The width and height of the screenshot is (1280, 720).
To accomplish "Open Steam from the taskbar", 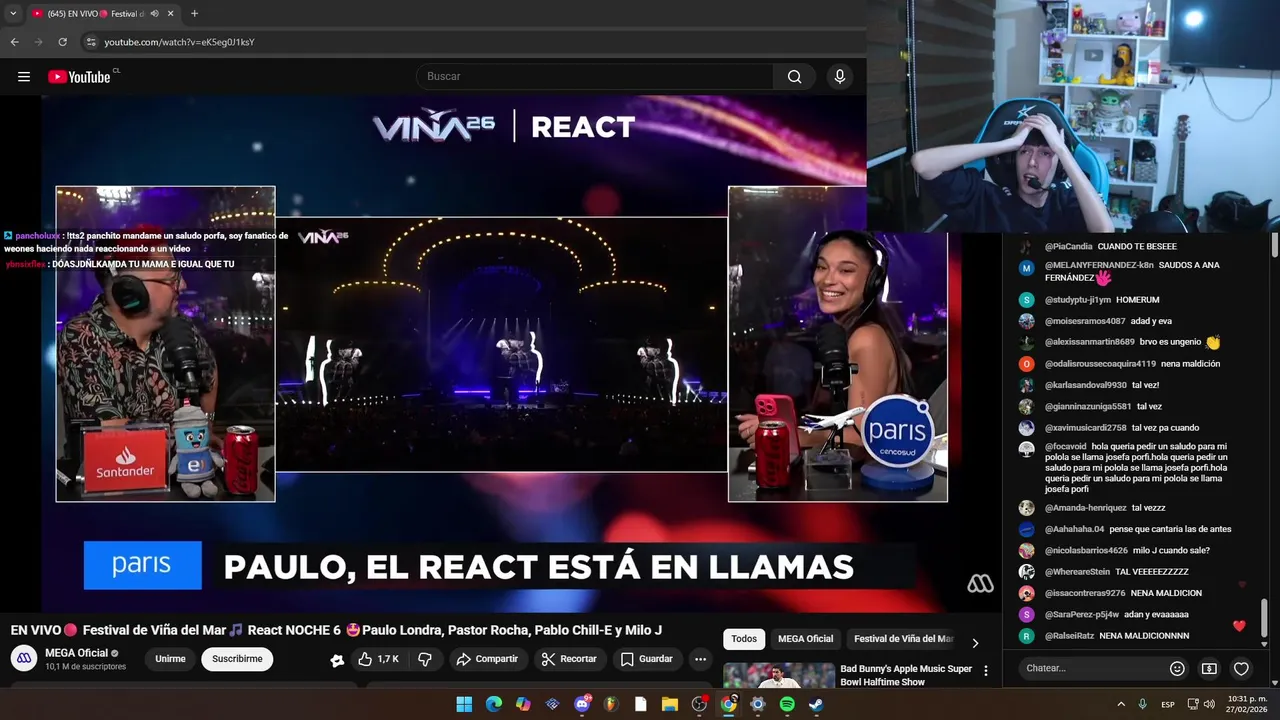I will pos(816,704).
